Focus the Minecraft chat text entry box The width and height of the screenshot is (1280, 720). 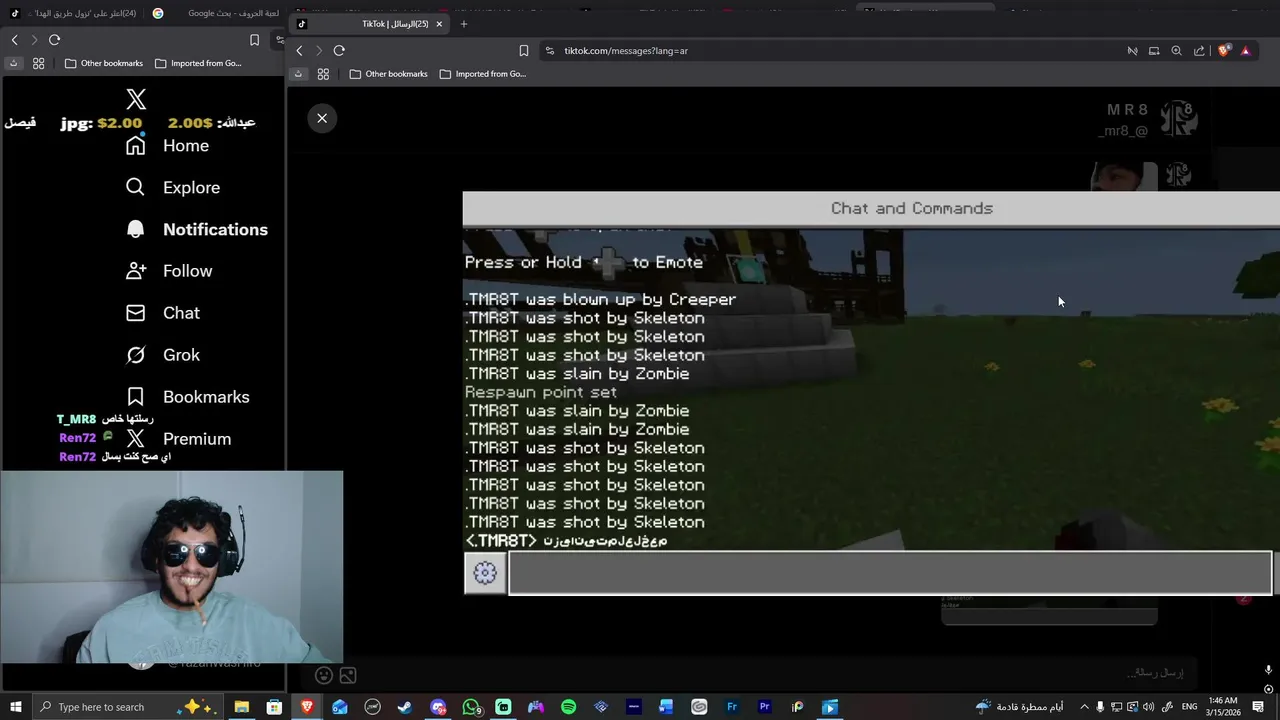890,573
